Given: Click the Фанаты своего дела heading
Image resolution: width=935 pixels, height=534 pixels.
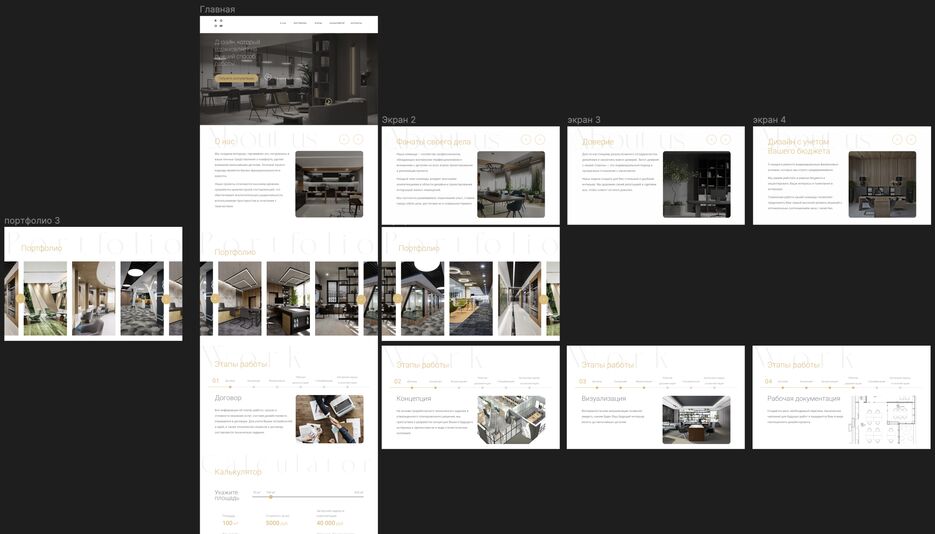Looking at the screenshot, I should point(434,142).
